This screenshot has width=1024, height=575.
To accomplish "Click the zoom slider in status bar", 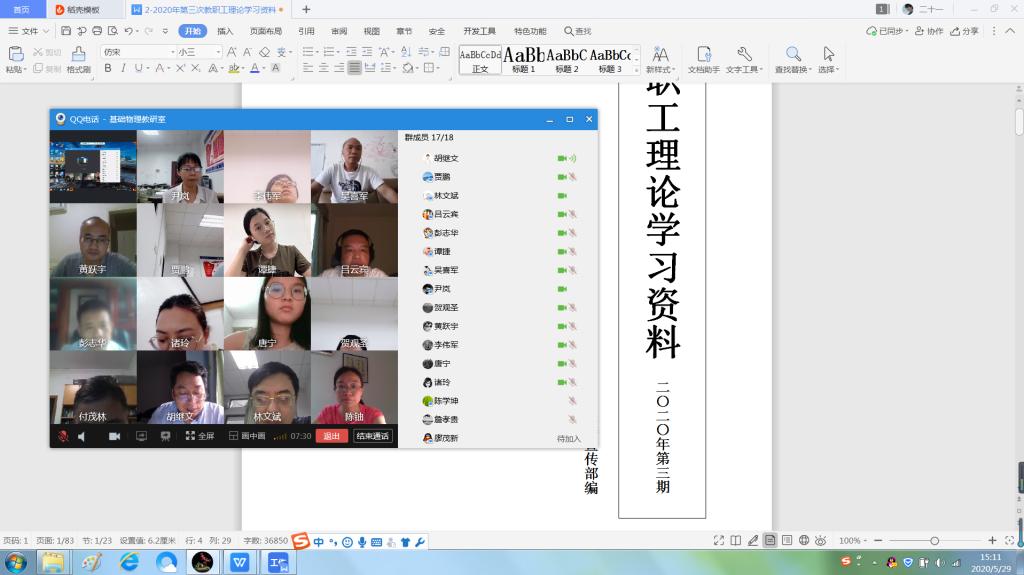I will 934,540.
